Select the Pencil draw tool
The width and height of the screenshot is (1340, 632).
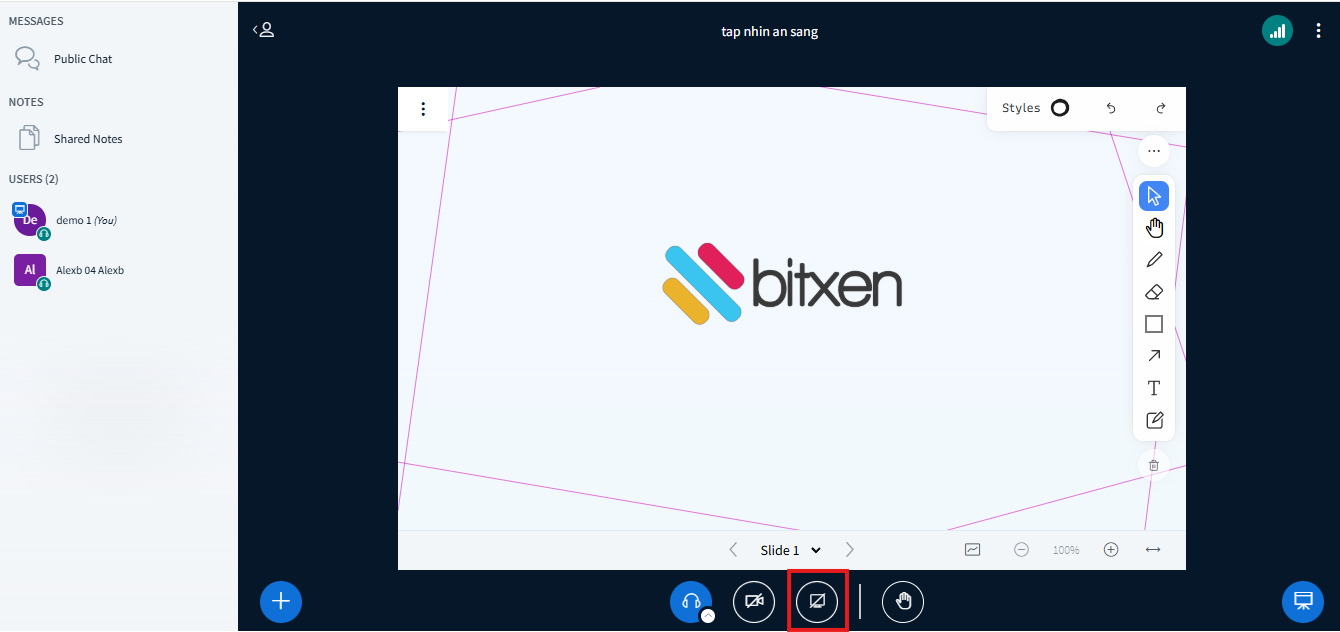pyautogui.click(x=1154, y=260)
